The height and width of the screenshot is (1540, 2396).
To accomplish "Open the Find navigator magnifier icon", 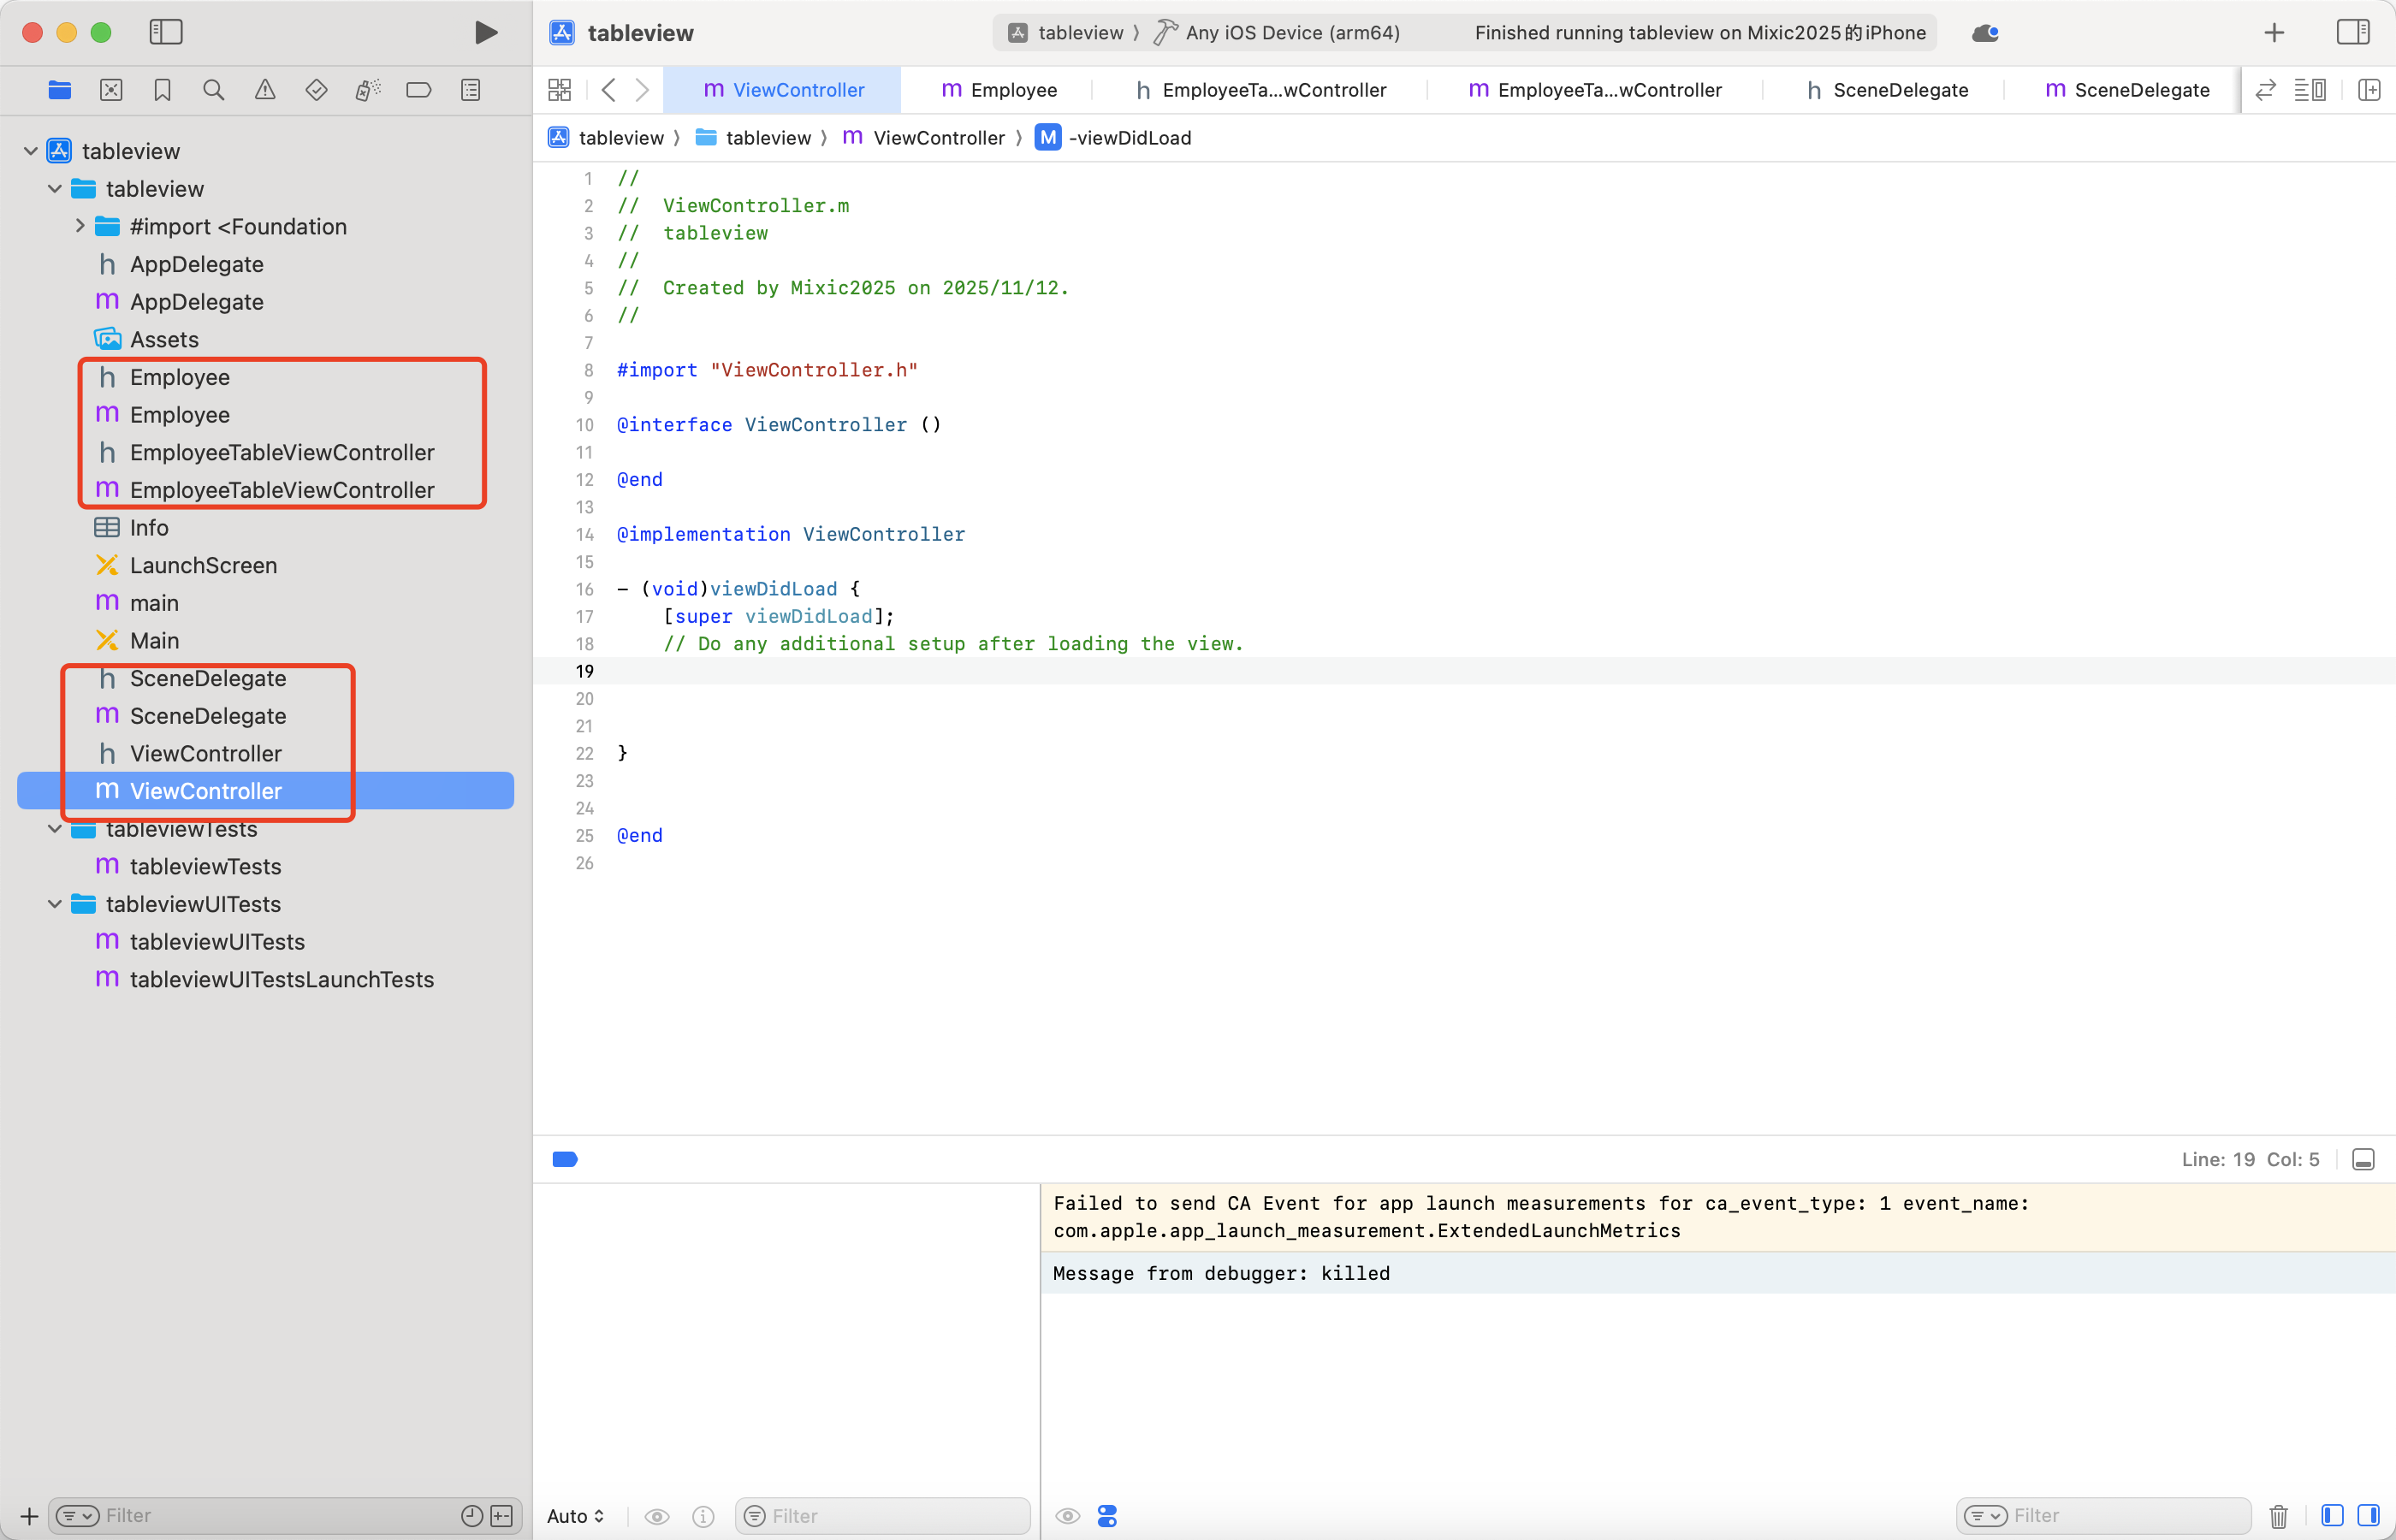I will point(213,90).
